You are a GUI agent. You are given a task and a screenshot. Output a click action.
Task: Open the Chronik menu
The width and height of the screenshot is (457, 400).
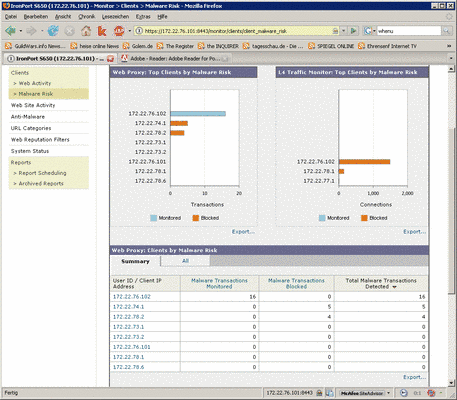(x=87, y=16)
